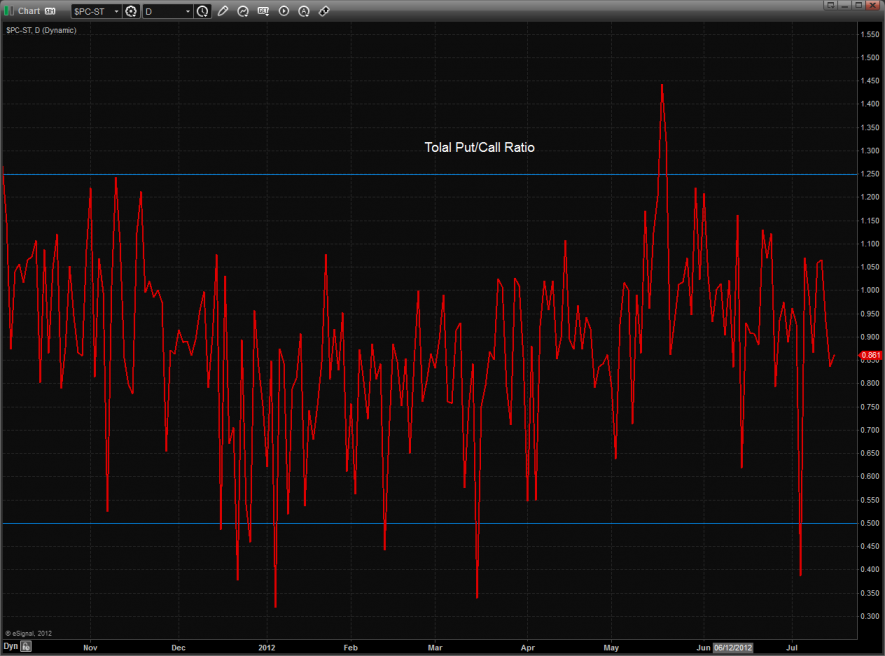Select the pencil drawing tool

[223, 11]
